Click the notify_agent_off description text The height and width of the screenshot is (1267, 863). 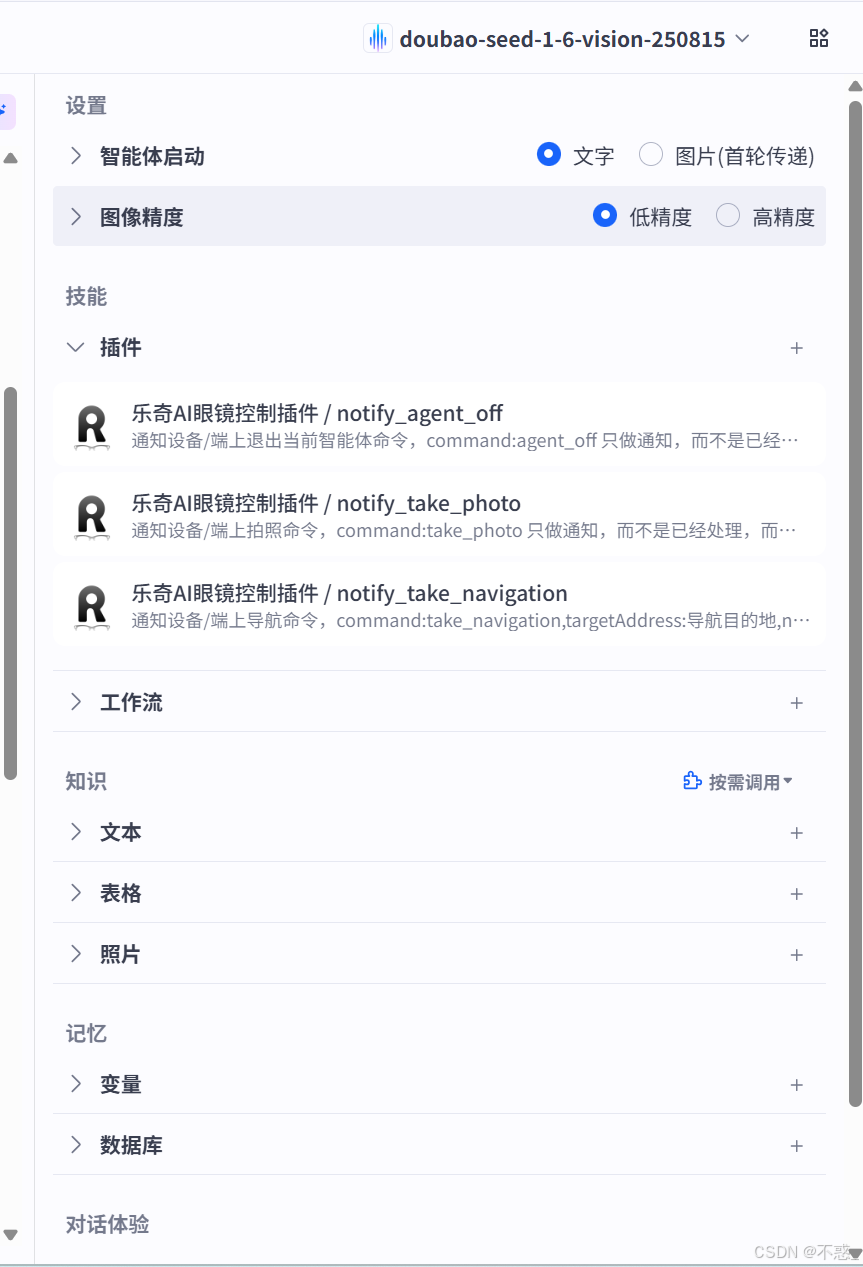click(x=465, y=441)
